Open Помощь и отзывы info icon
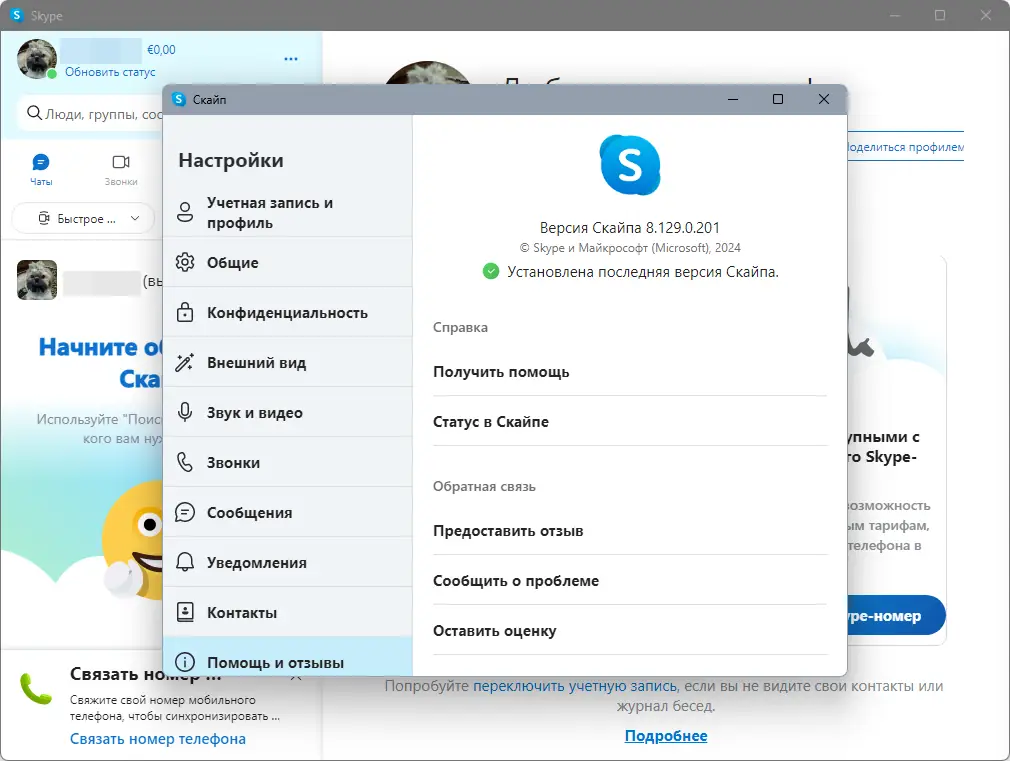The image size is (1010, 761). click(x=185, y=661)
